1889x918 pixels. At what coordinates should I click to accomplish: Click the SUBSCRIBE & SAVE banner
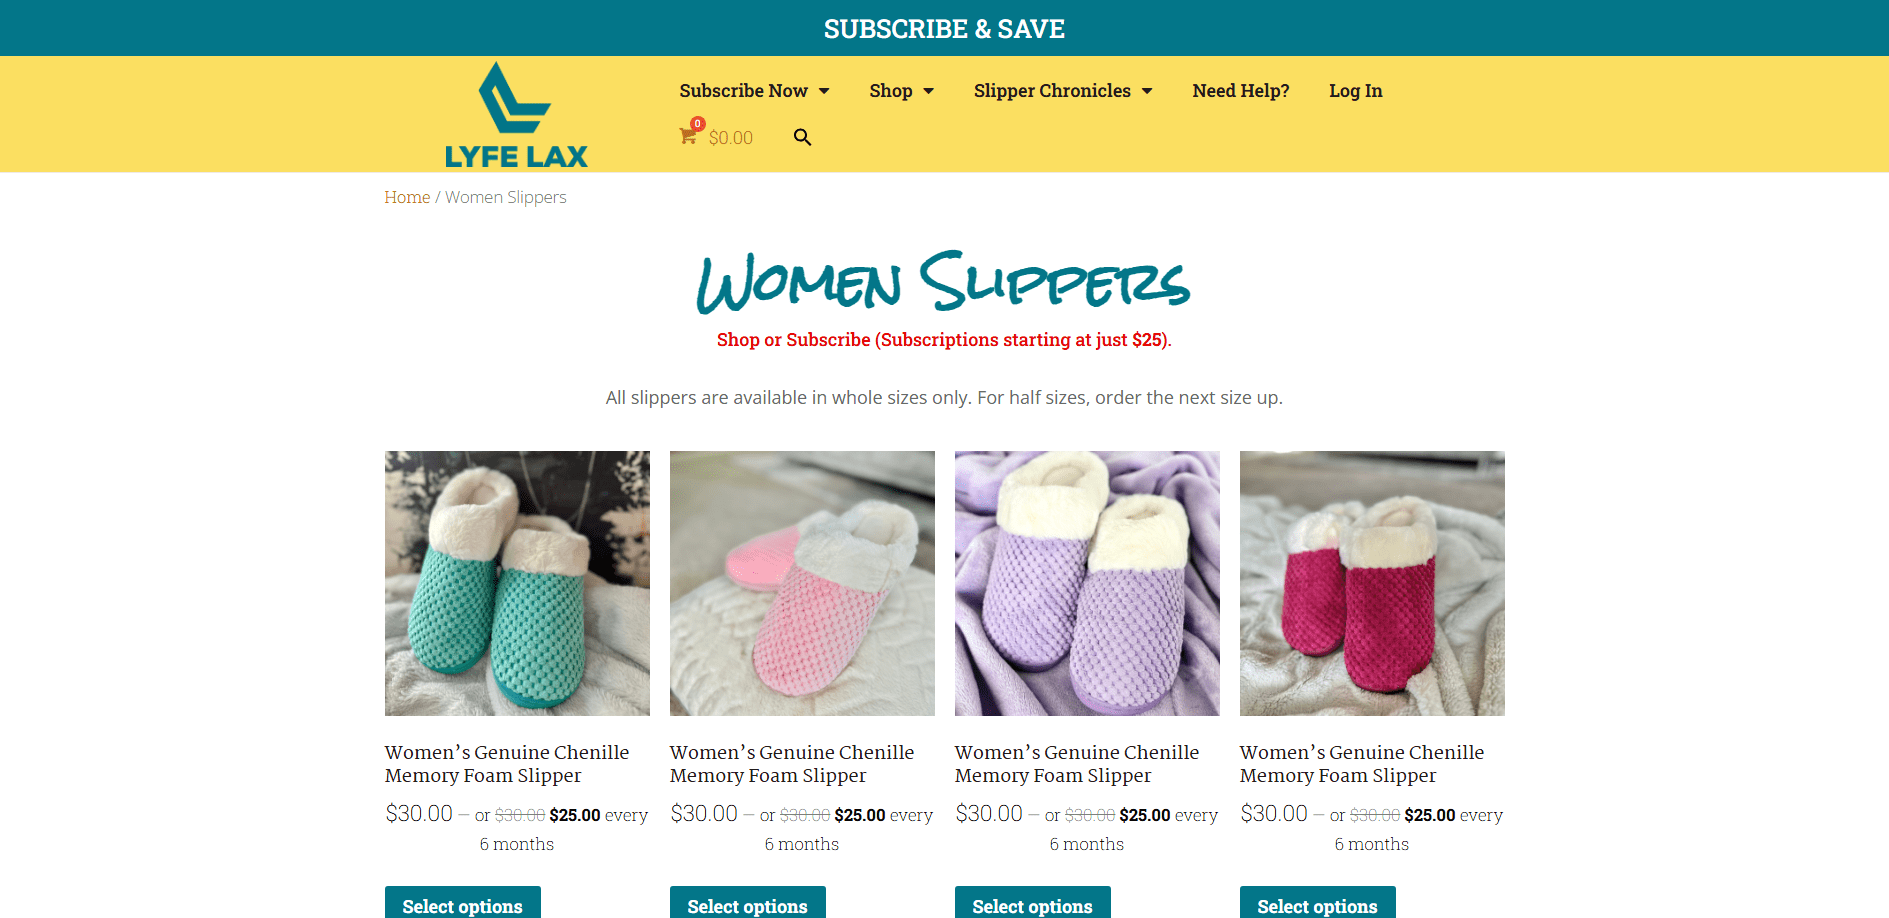[x=944, y=28]
